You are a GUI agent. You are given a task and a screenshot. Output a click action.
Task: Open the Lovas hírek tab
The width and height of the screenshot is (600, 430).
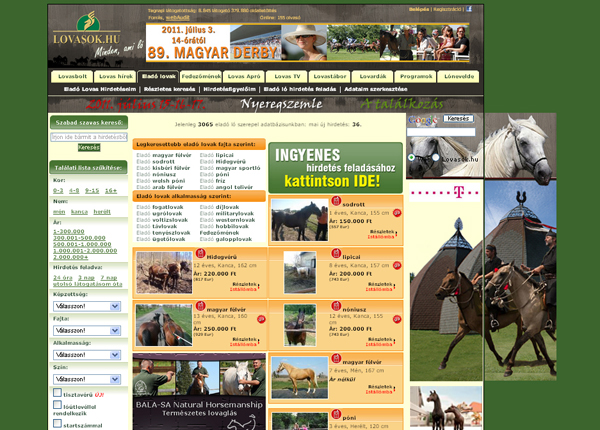115,77
